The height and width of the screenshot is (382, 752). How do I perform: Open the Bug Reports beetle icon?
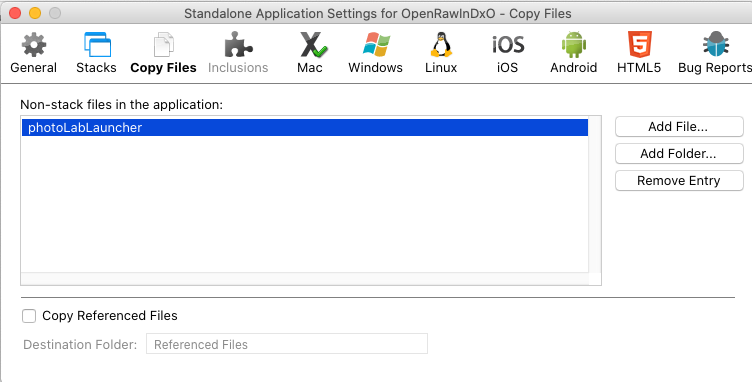[716, 45]
